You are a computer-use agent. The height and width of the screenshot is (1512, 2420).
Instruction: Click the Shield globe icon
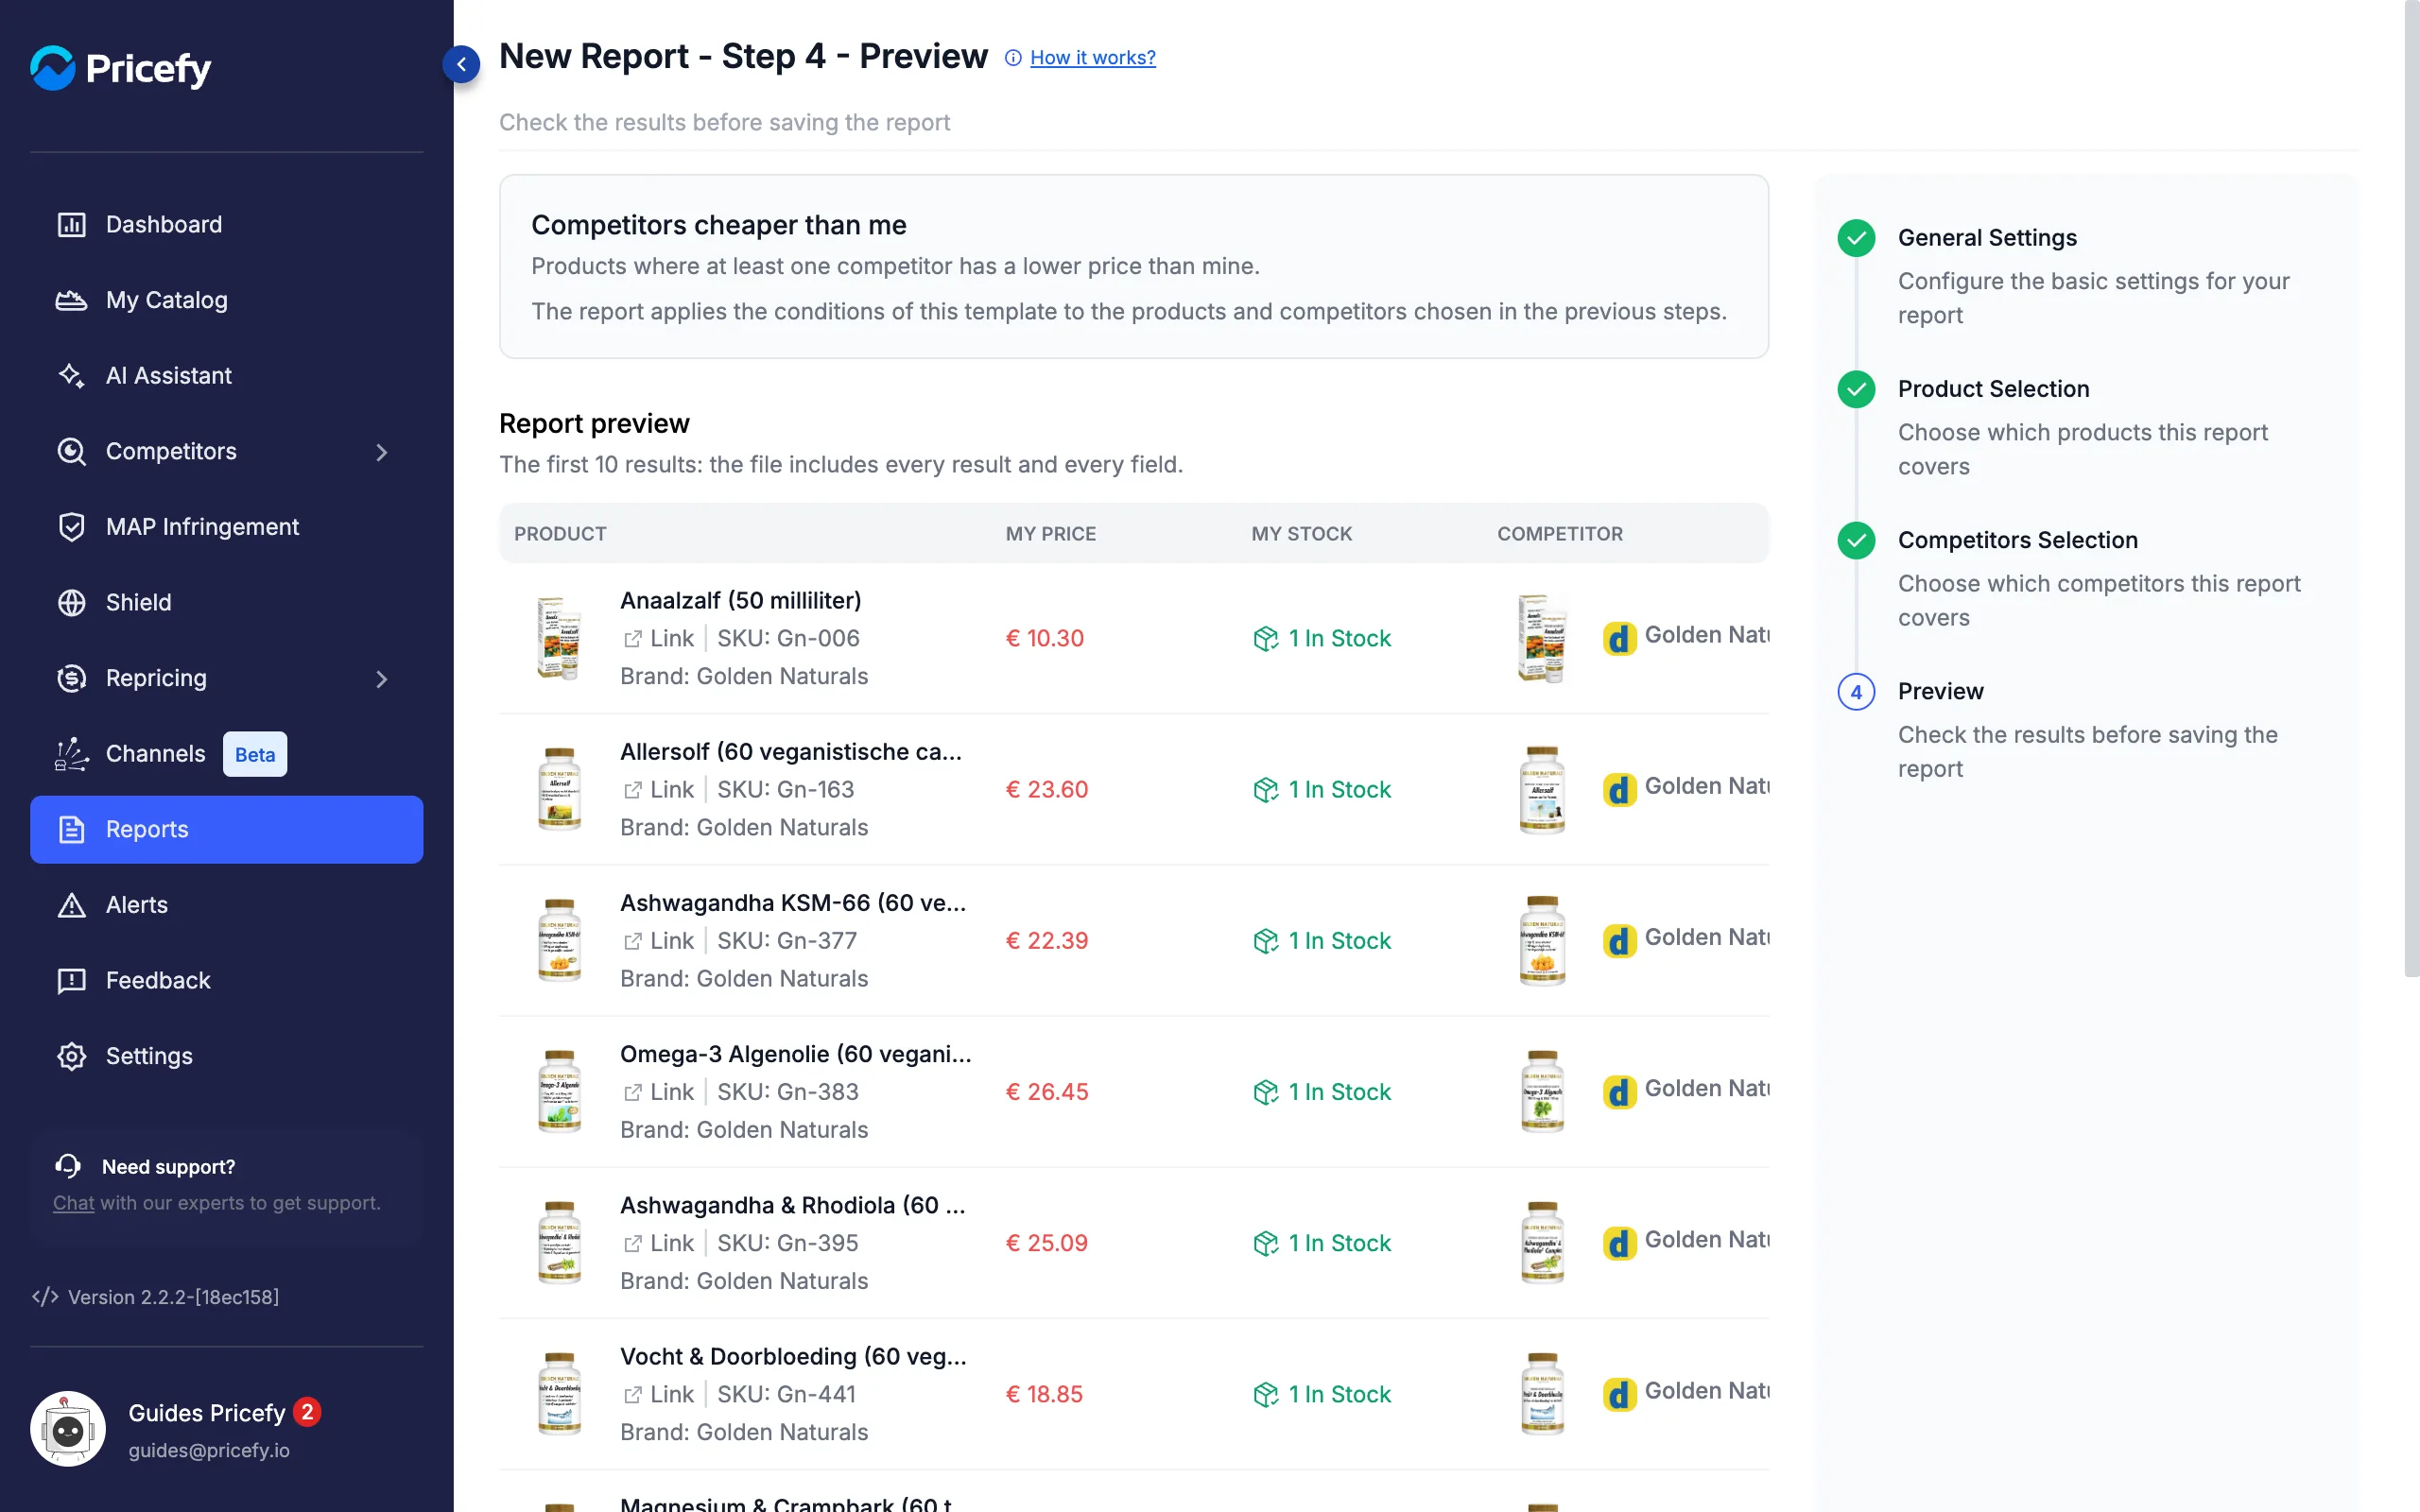pyautogui.click(x=71, y=603)
